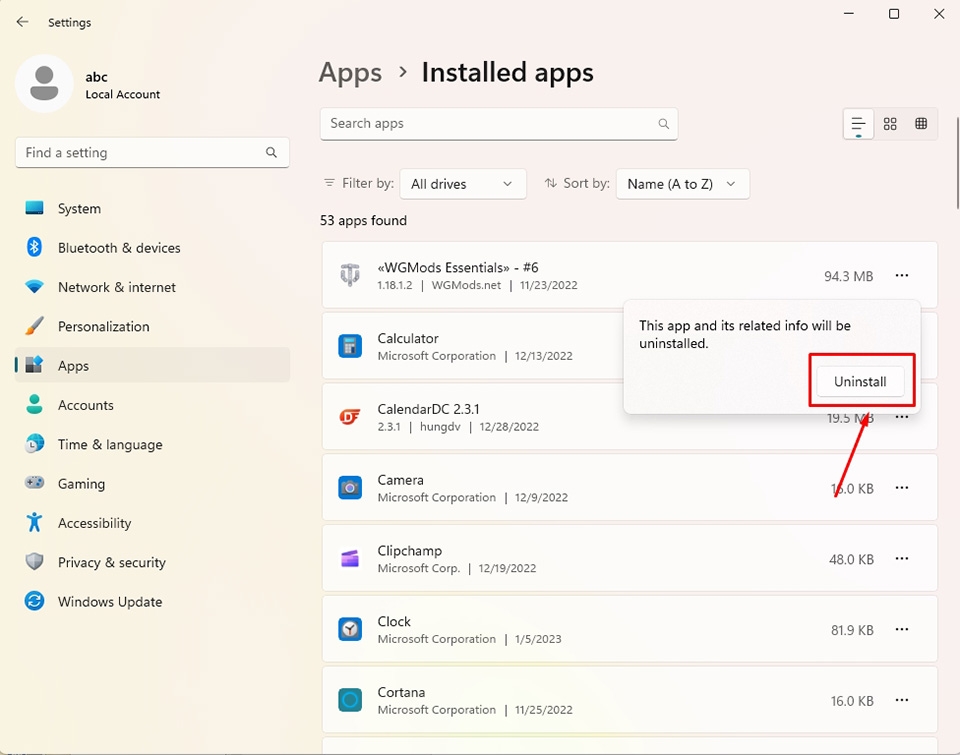Click the Clock app name
Image resolution: width=960 pixels, height=755 pixels.
(x=394, y=622)
